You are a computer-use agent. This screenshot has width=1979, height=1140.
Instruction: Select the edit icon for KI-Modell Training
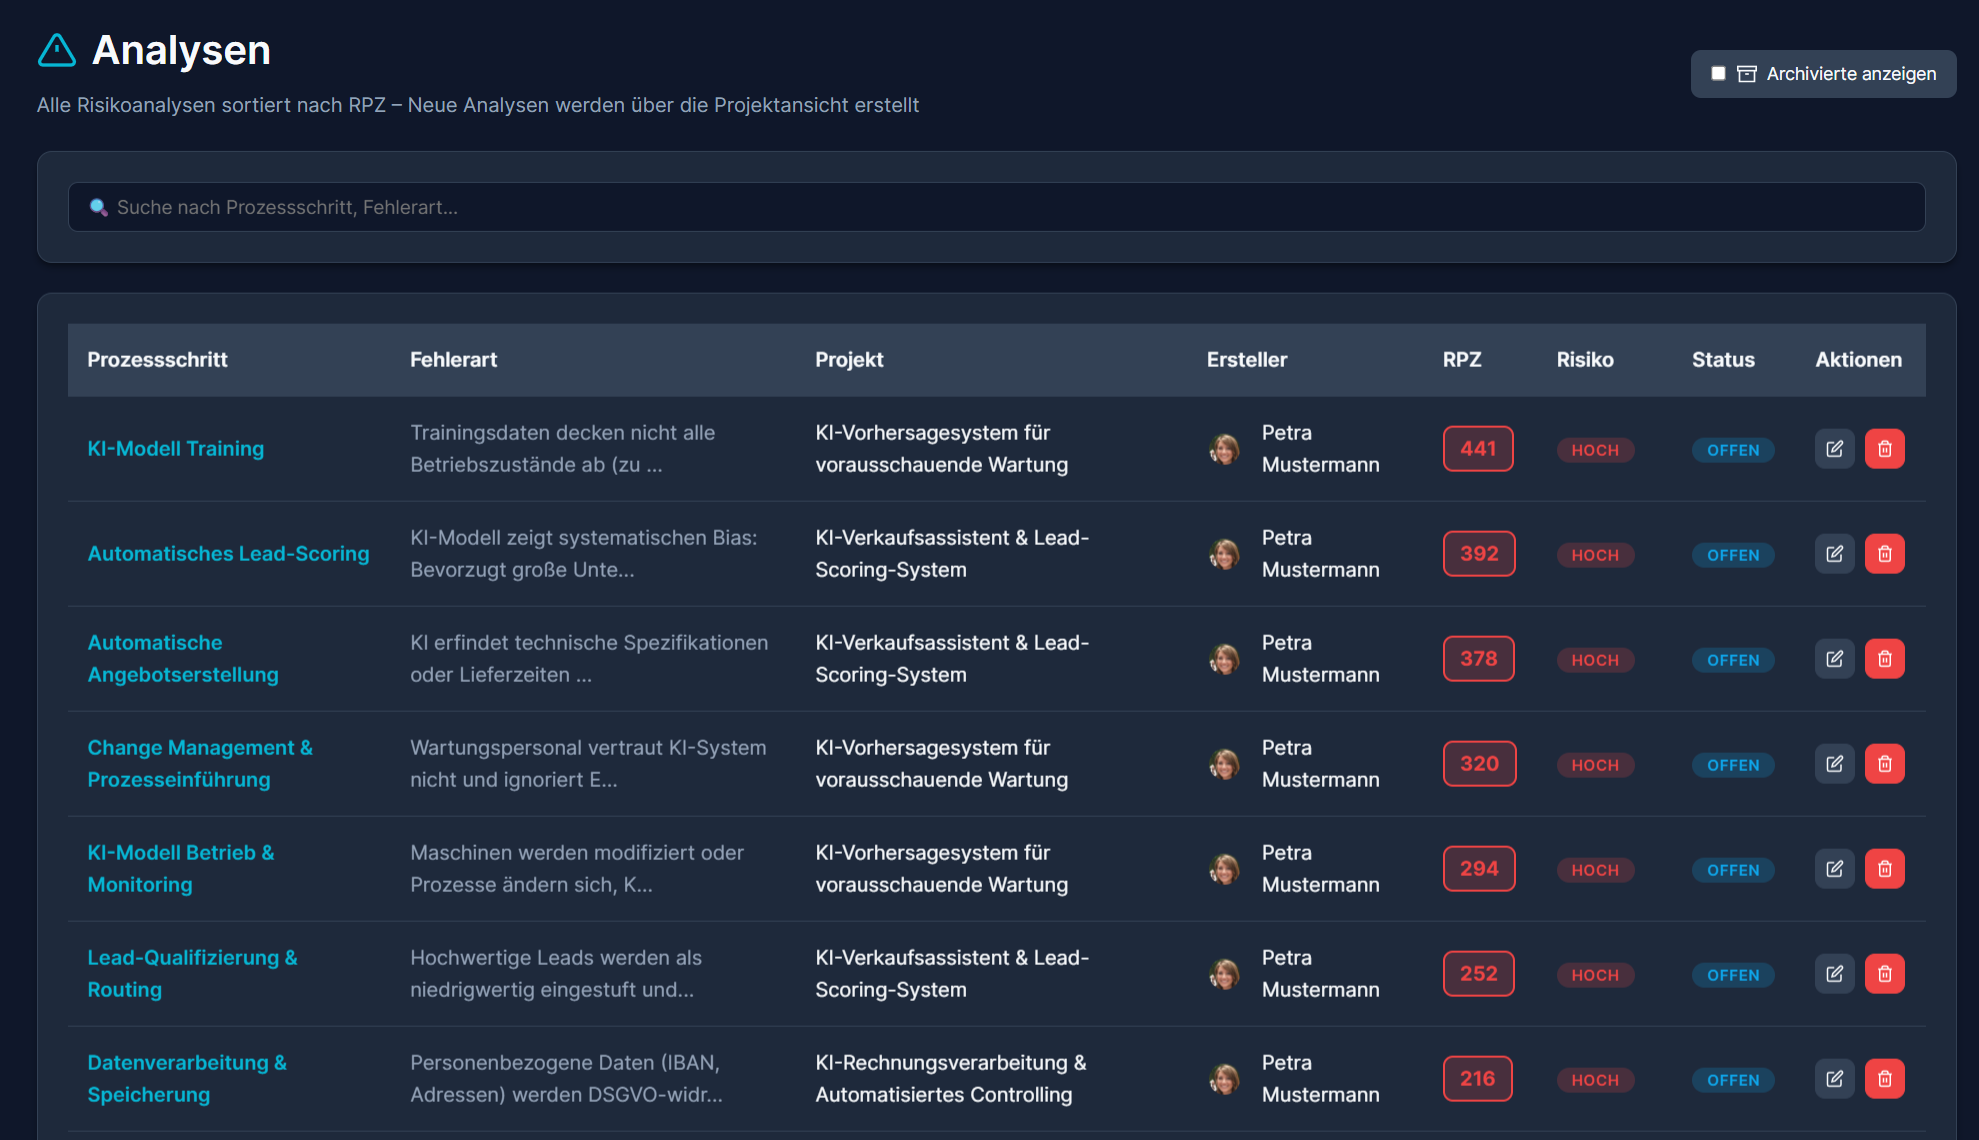click(x=1834, y=448)
